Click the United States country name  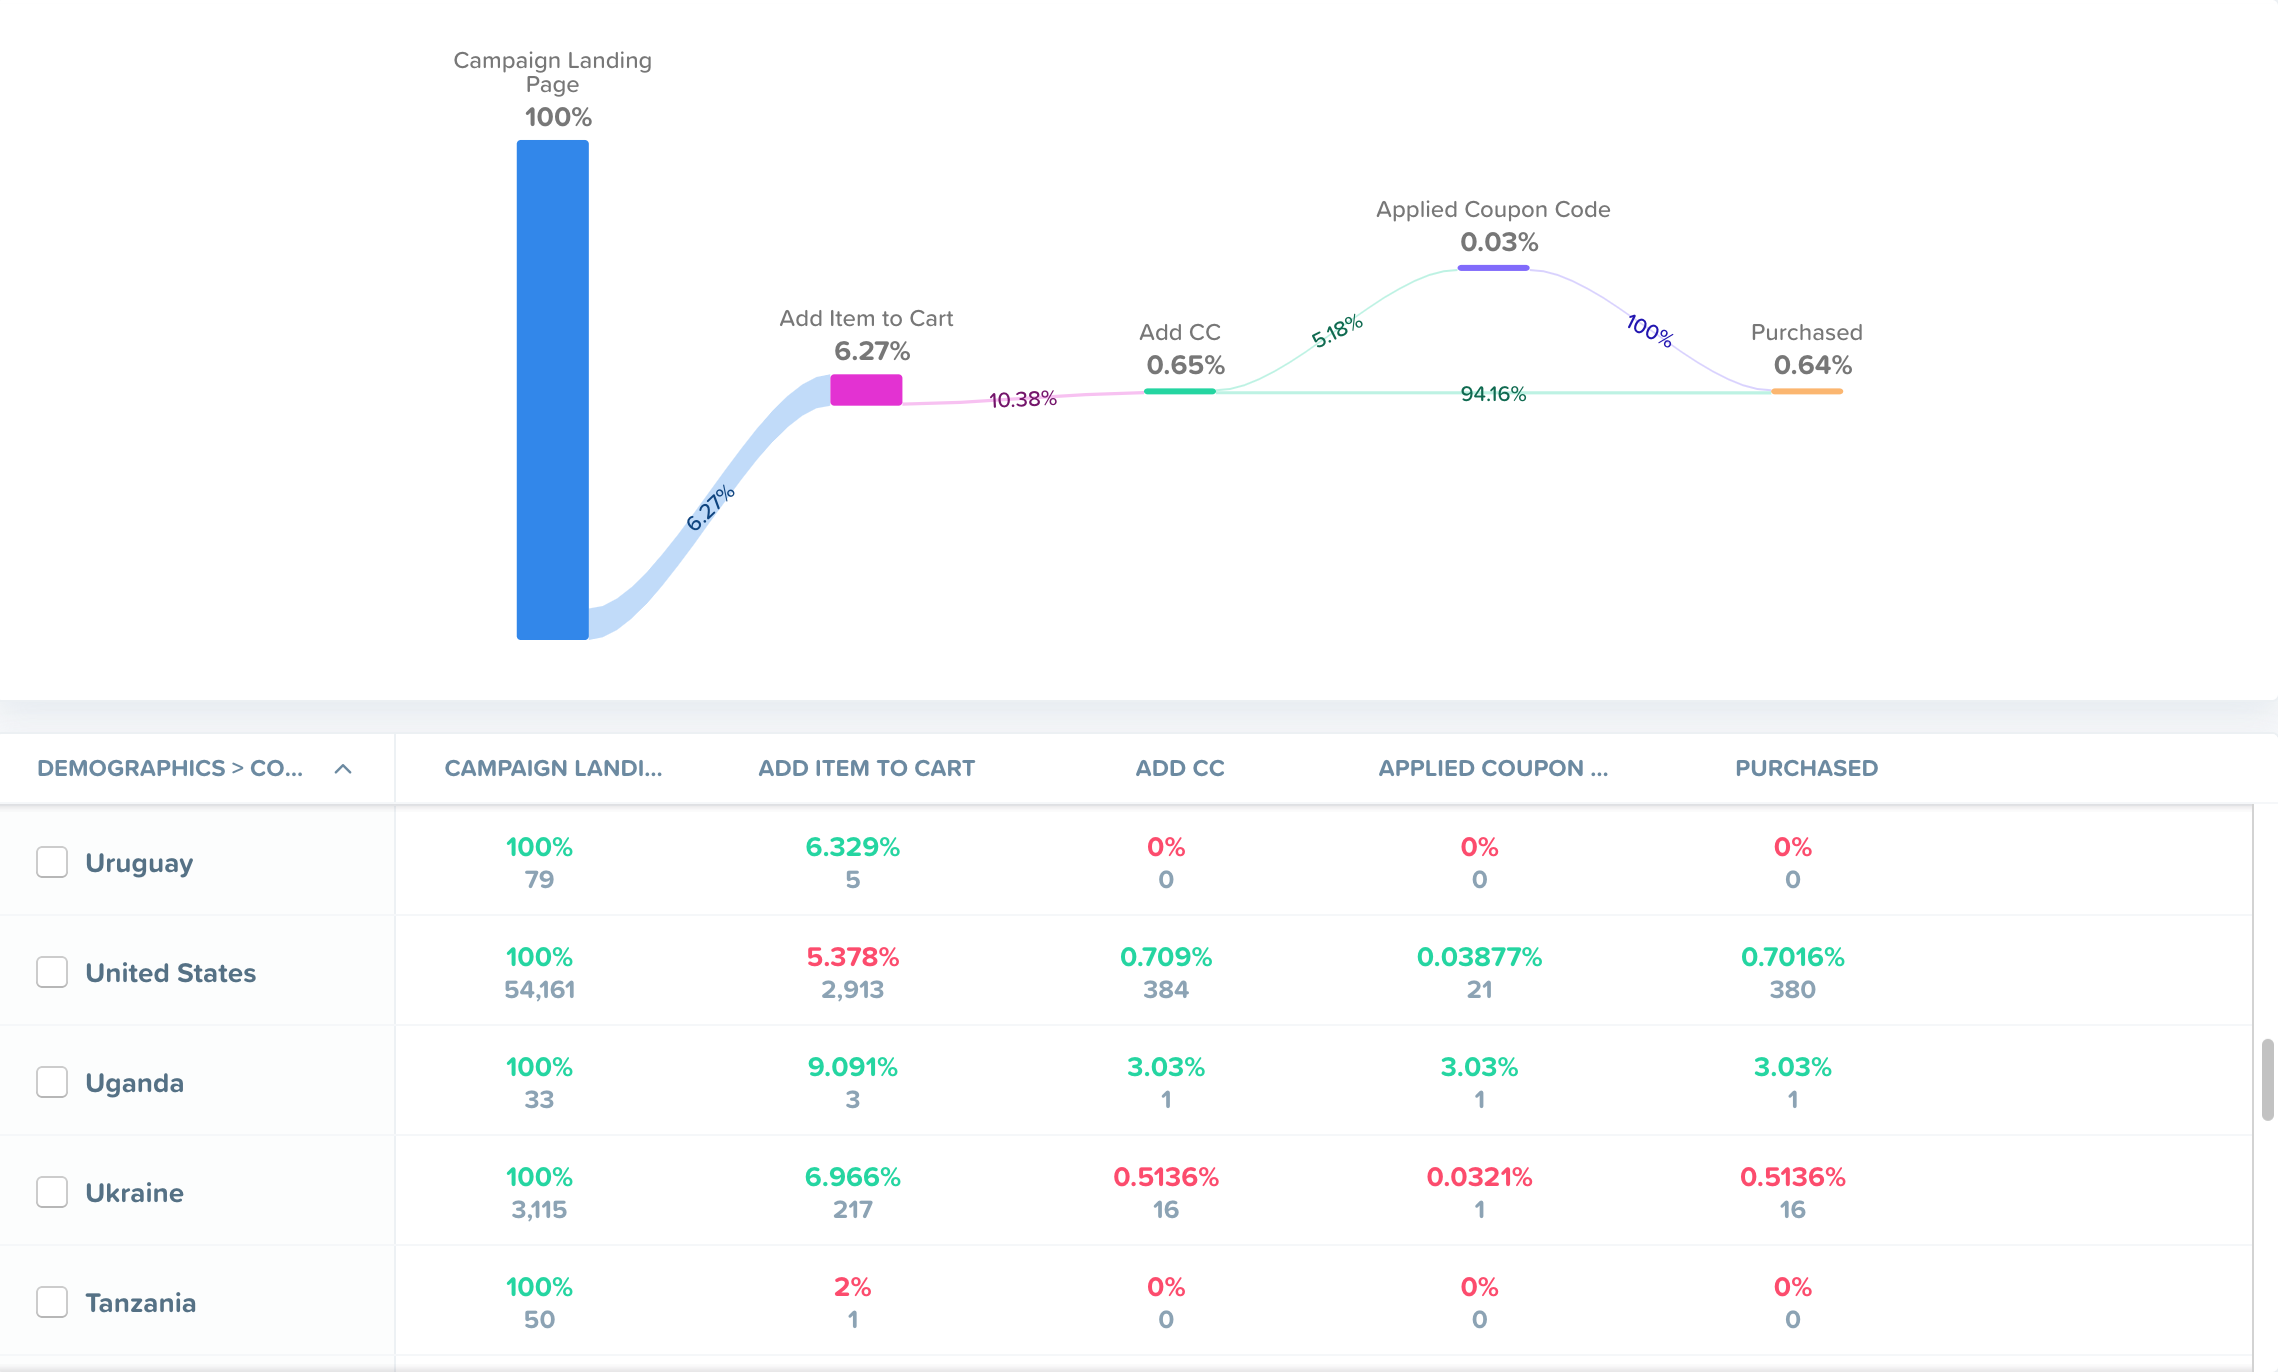coord(171,973)
